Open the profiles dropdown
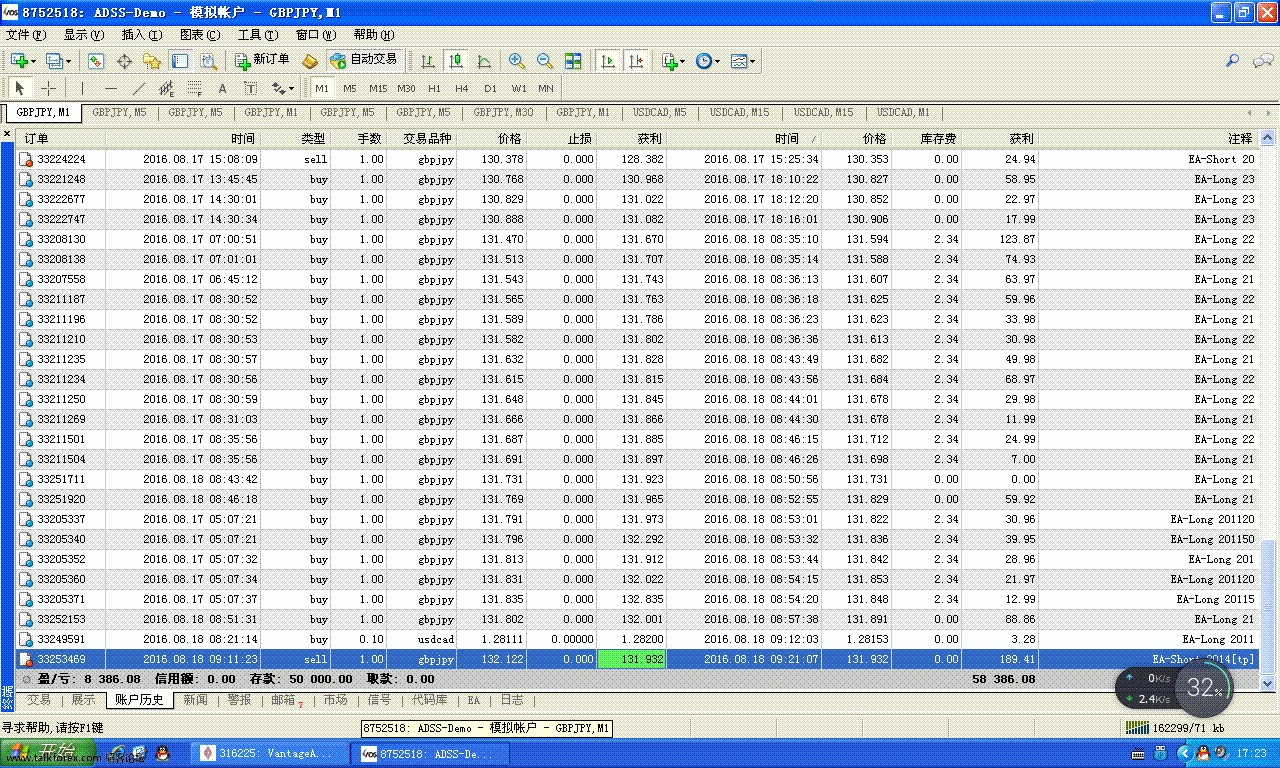Screen dimensions: 1280x768 [x=58, y=61]
